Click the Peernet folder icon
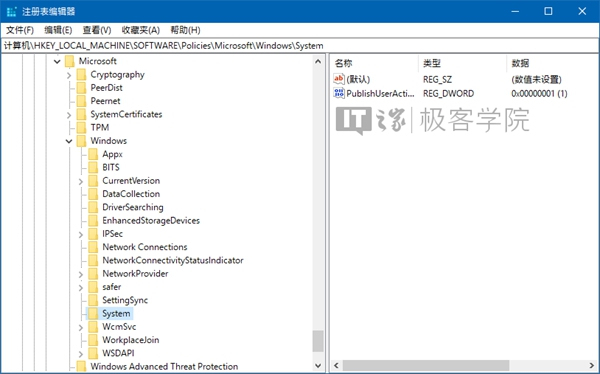600x374 pixels. [x=81, y=101]
